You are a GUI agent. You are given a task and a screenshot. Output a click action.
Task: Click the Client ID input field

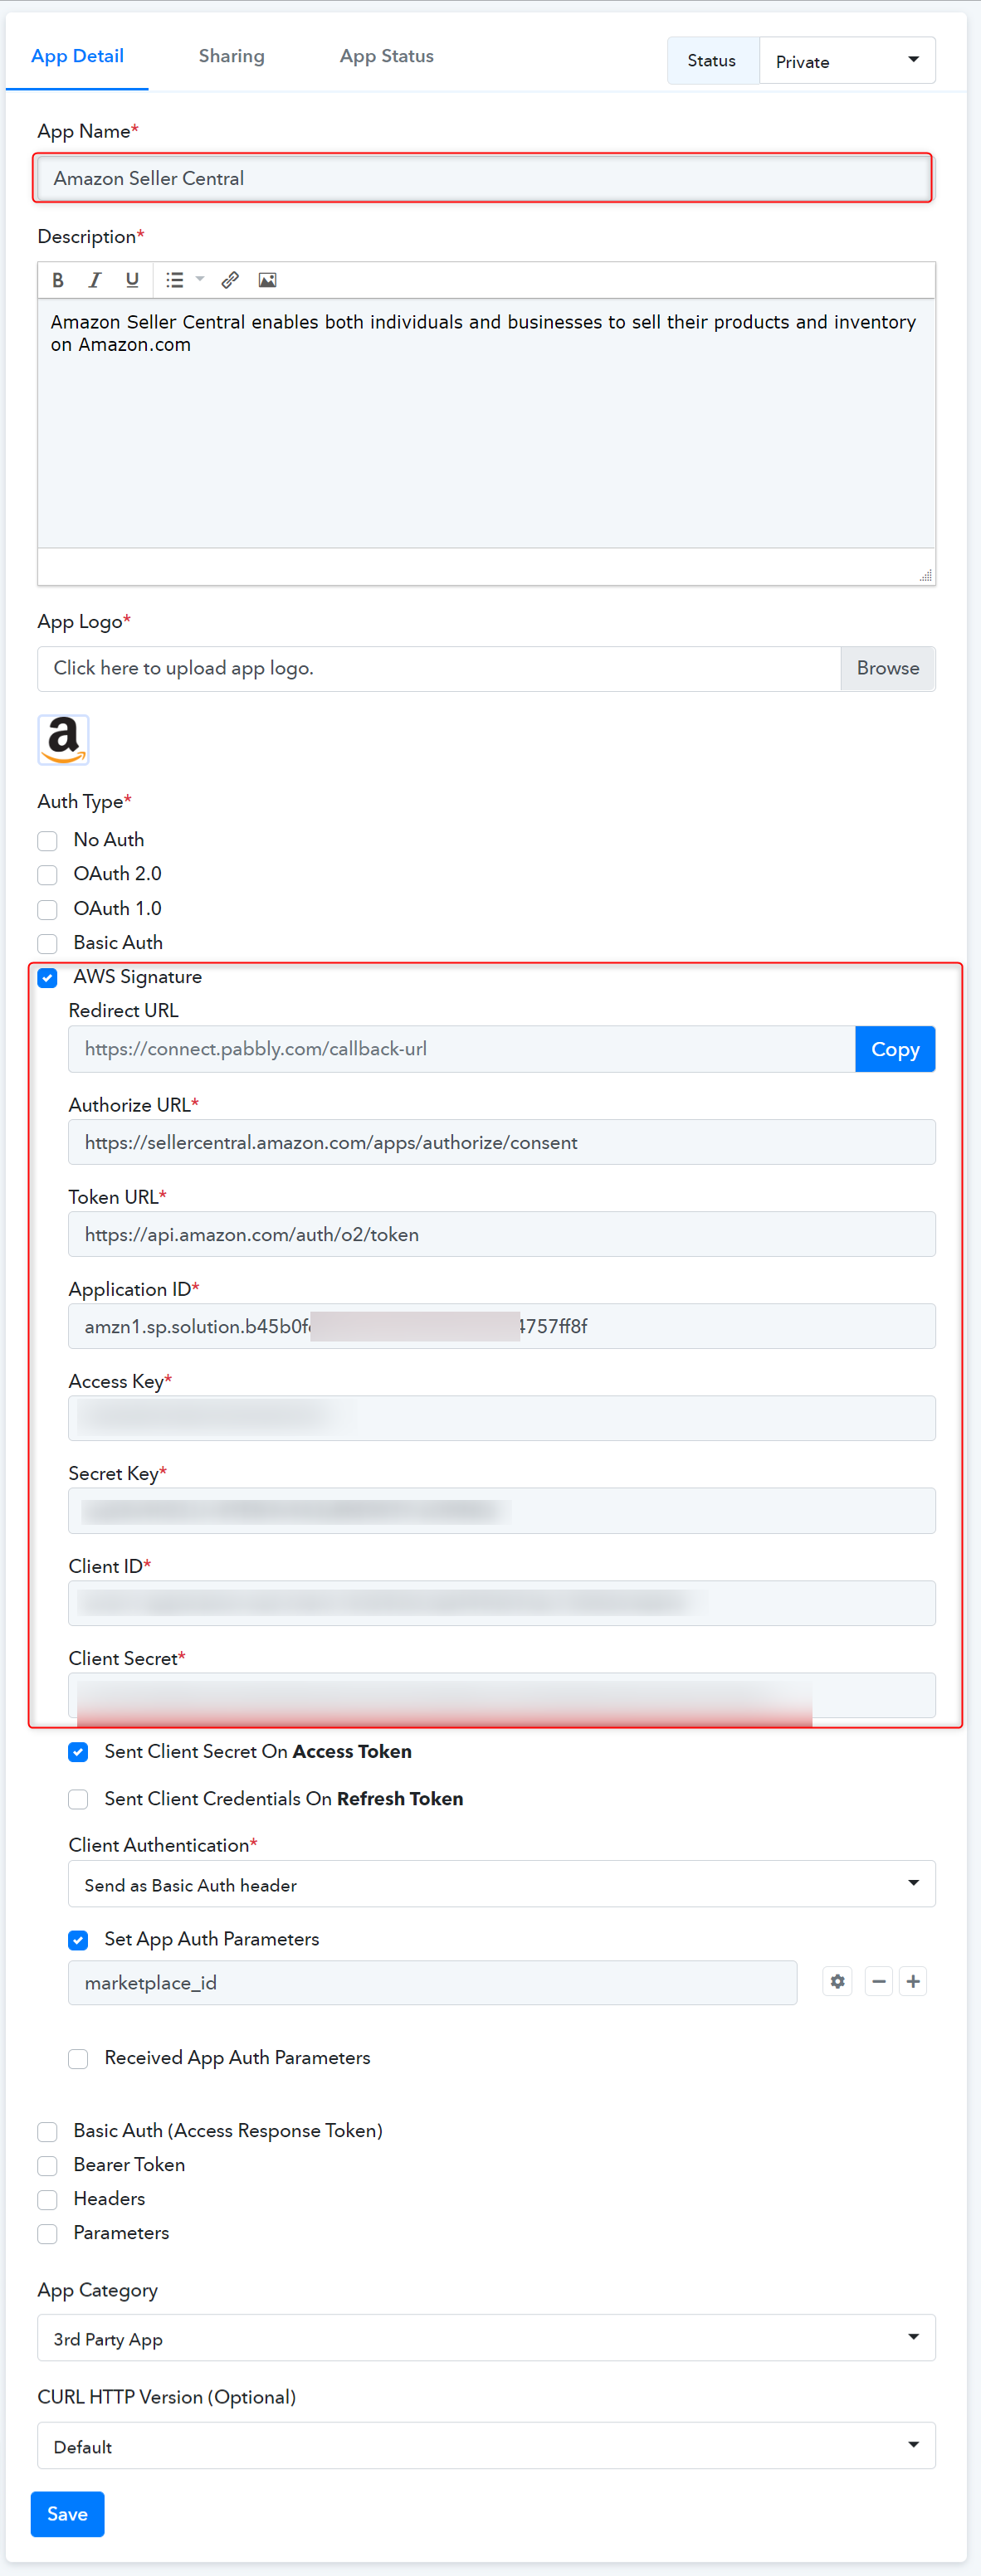(x=501, y=1603)
